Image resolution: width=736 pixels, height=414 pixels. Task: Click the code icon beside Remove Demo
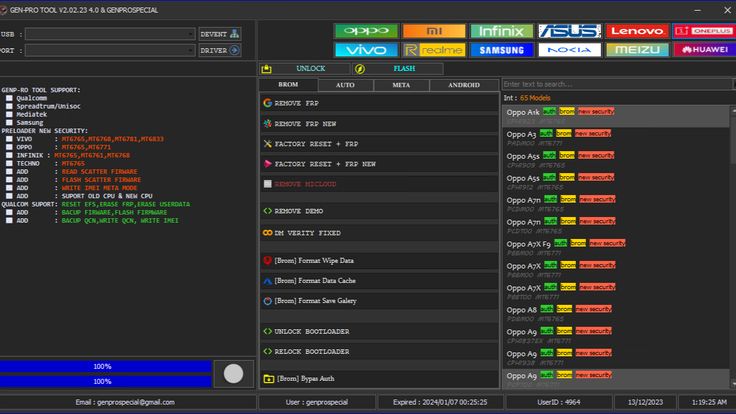[x=268, y=211]
